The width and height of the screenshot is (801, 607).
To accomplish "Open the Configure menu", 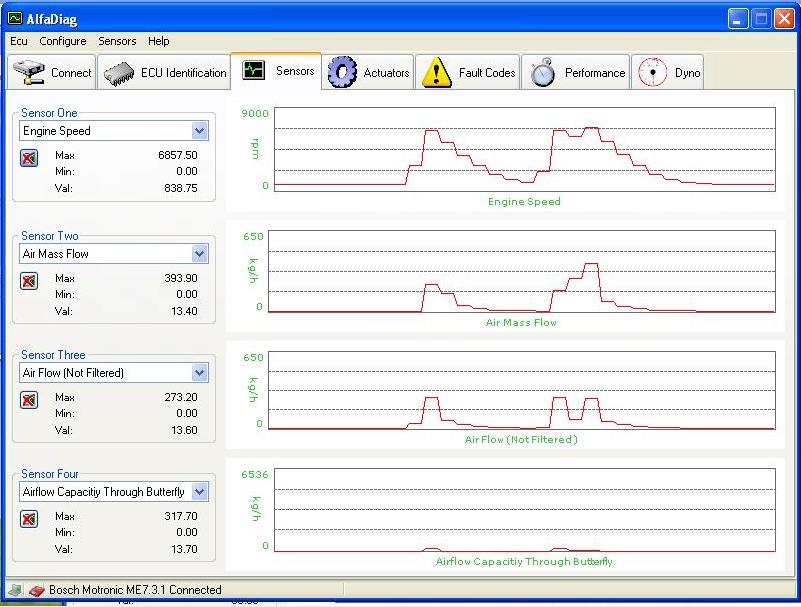I will (x=63, y=41).
